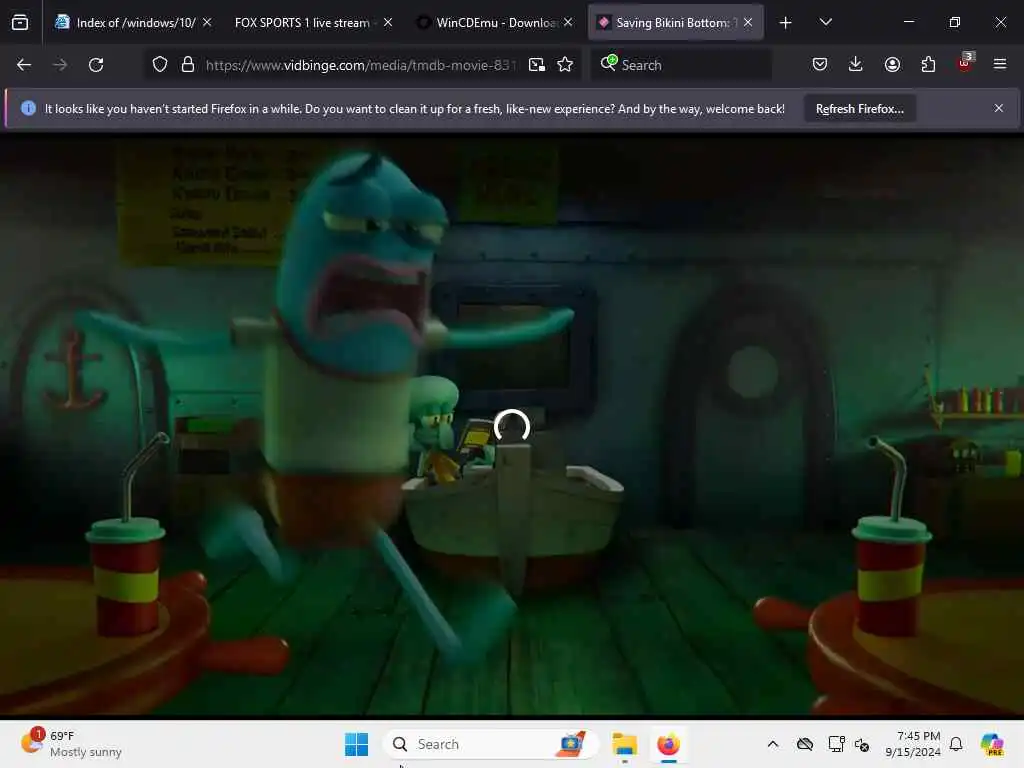Go back to previous page

24,65
